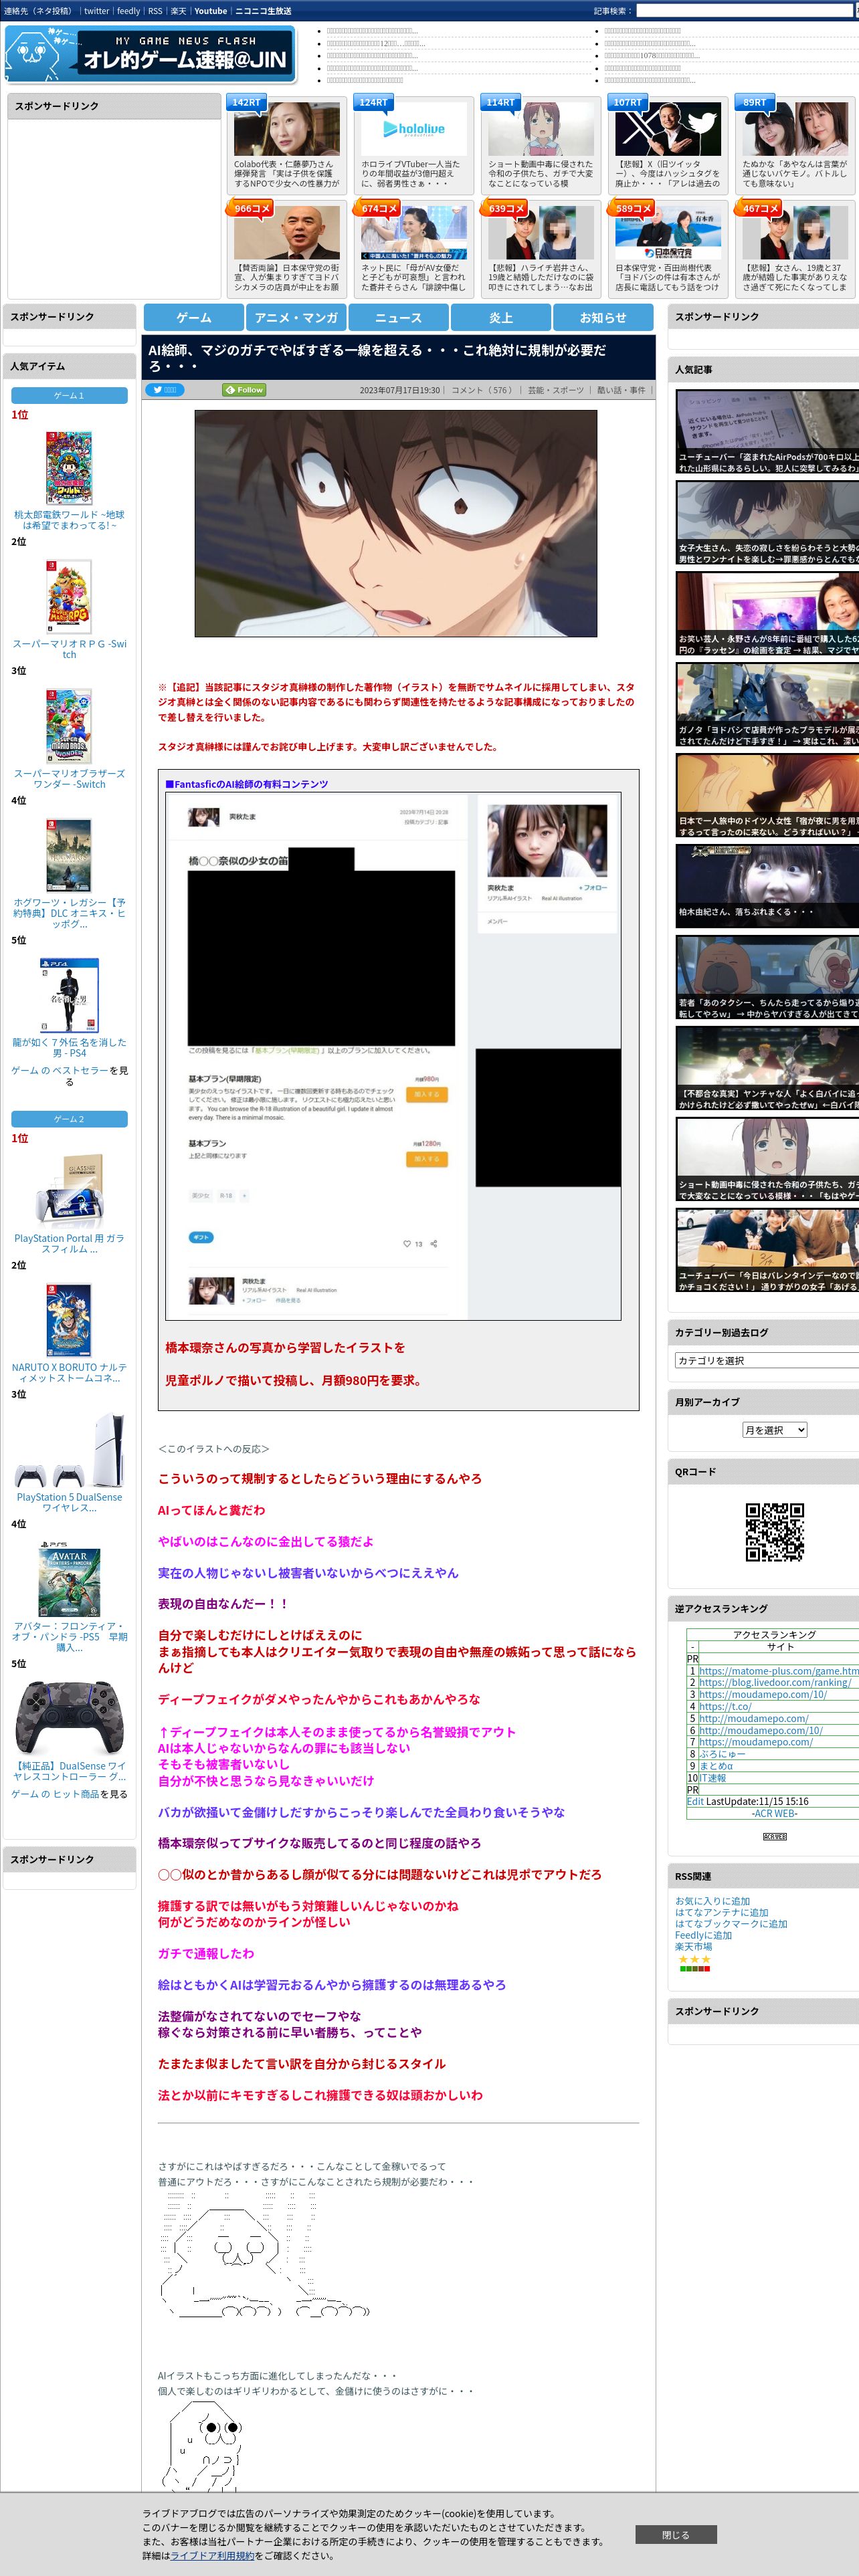The image size is (859, 2576).
Task: Open the feedly link in top bar
Action: [x=128, y=11]
